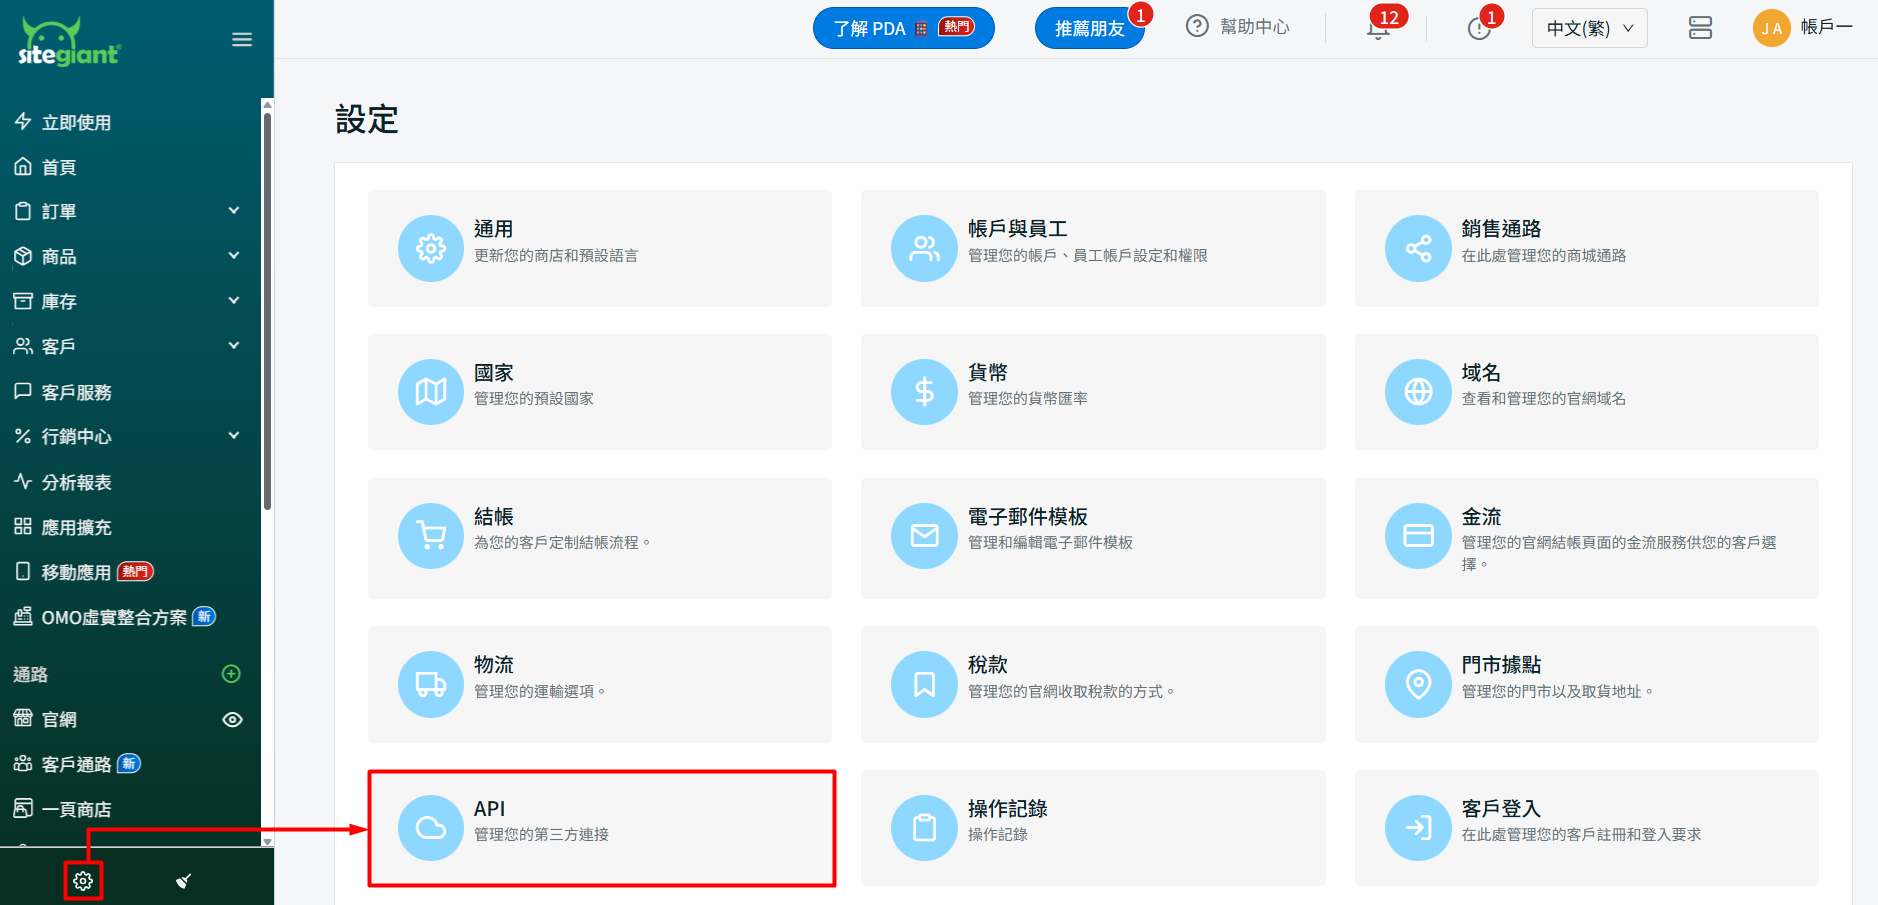Click the settings gear icon in sidebar footer
Viewport: 1878px width, 905px height.
pos(83,881)
